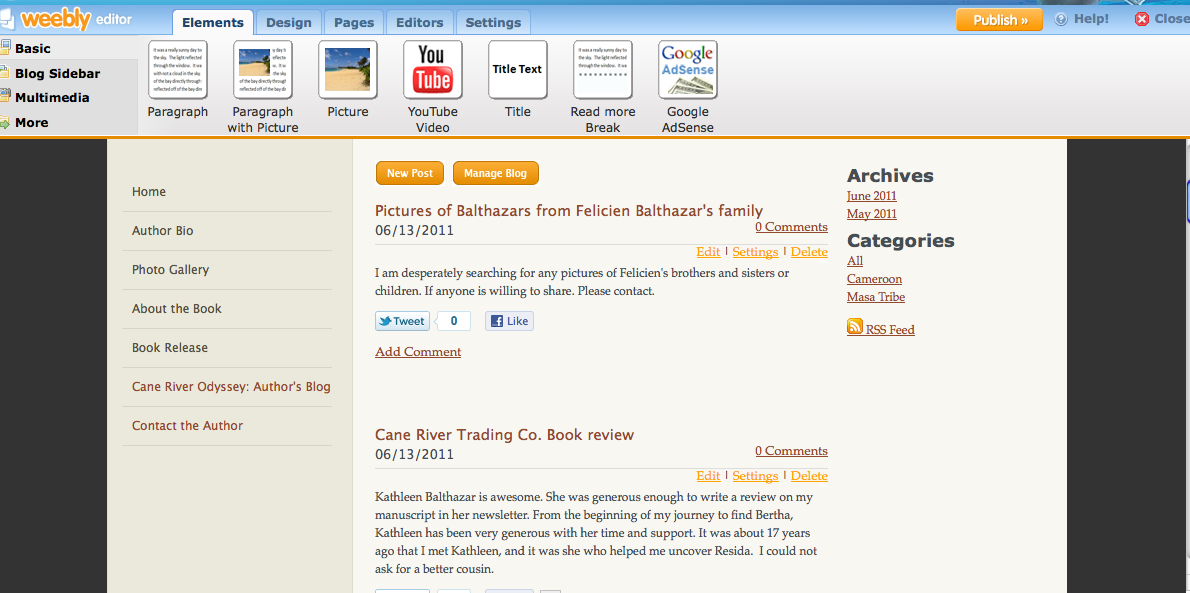
Task: Click the New Post button
Action: tap(410, 173)
